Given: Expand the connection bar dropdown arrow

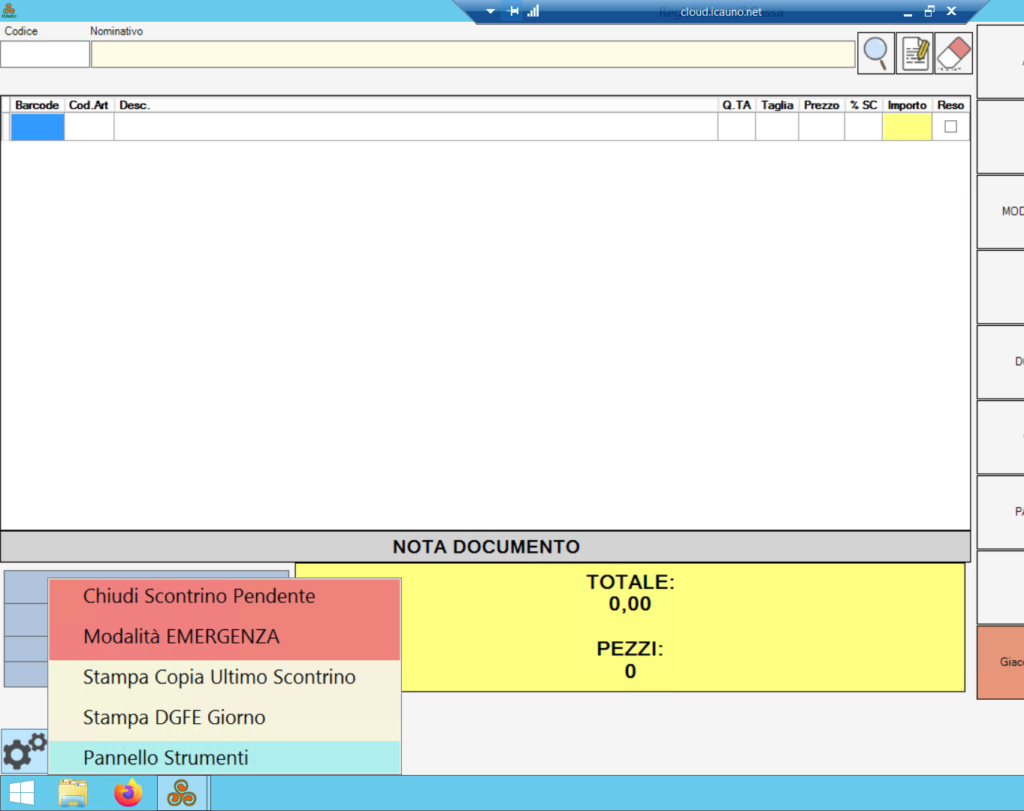Looking at the screenshot, I should coord(490,11).
